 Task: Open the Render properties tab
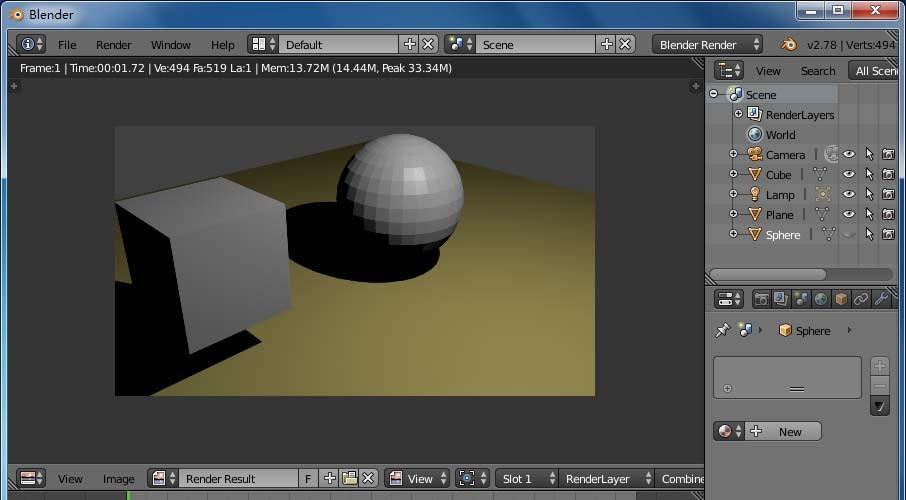click(x=762, y=299)
